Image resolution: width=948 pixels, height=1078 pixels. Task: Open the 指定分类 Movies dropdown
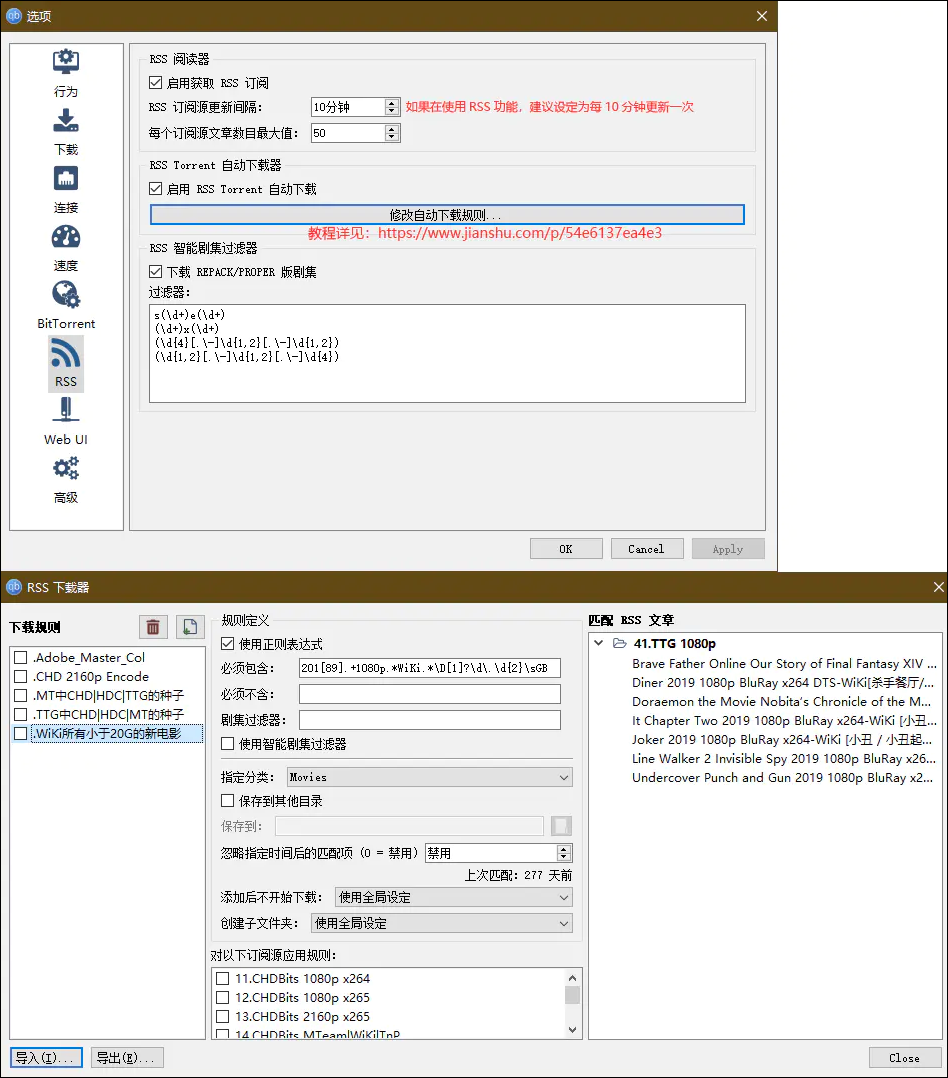coord(428,777)
